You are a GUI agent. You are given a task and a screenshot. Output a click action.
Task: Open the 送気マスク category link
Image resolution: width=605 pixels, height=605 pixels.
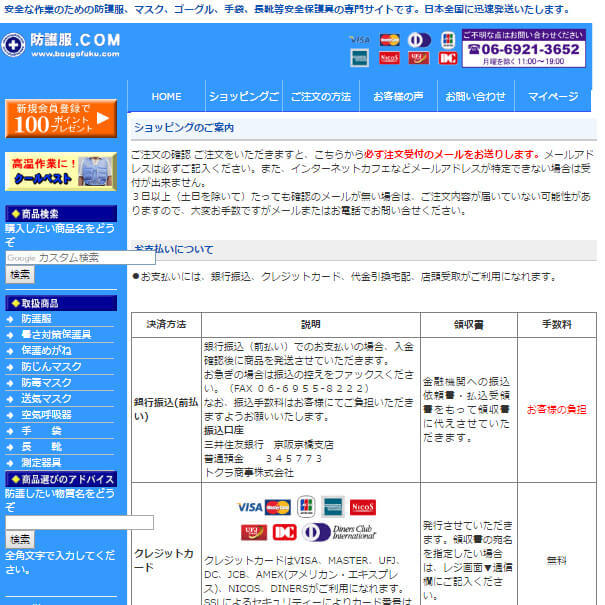(46, 399)
